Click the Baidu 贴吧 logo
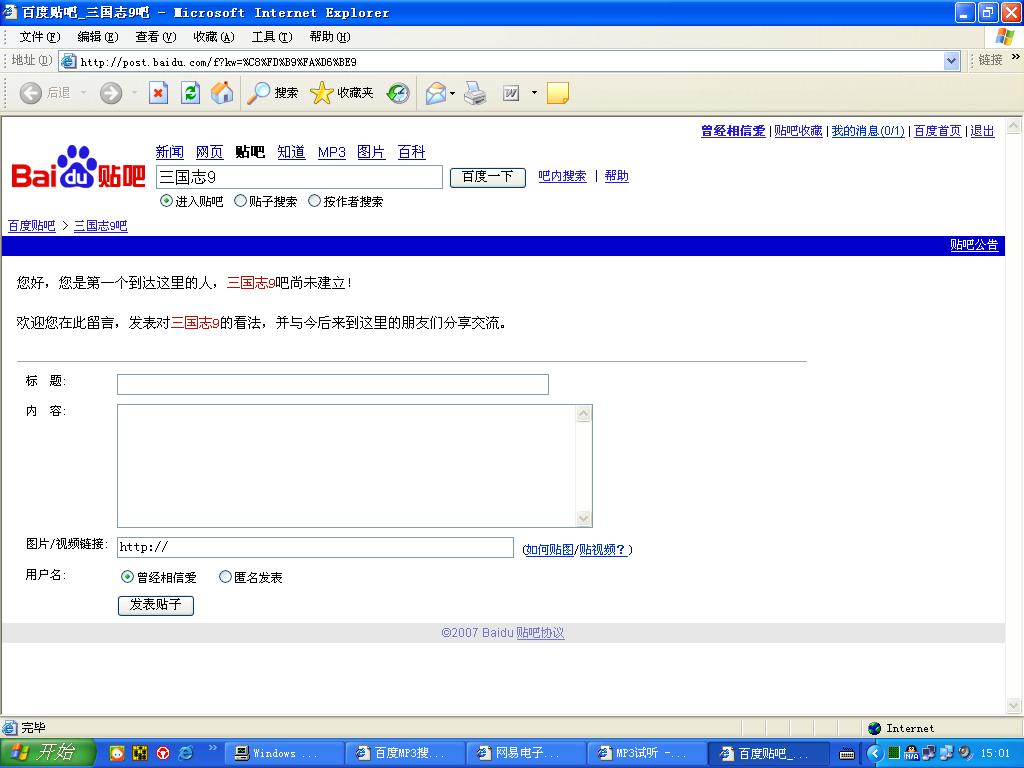The height and width of the screenshot is (768, 1024). tap(78, 168)
